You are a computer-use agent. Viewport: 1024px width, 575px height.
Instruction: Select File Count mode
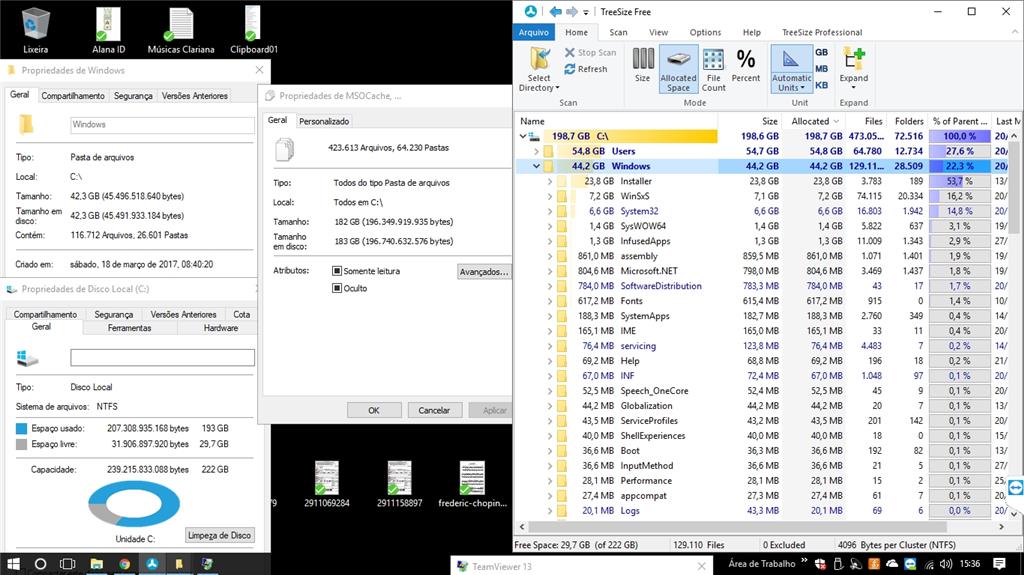[713, 69]
